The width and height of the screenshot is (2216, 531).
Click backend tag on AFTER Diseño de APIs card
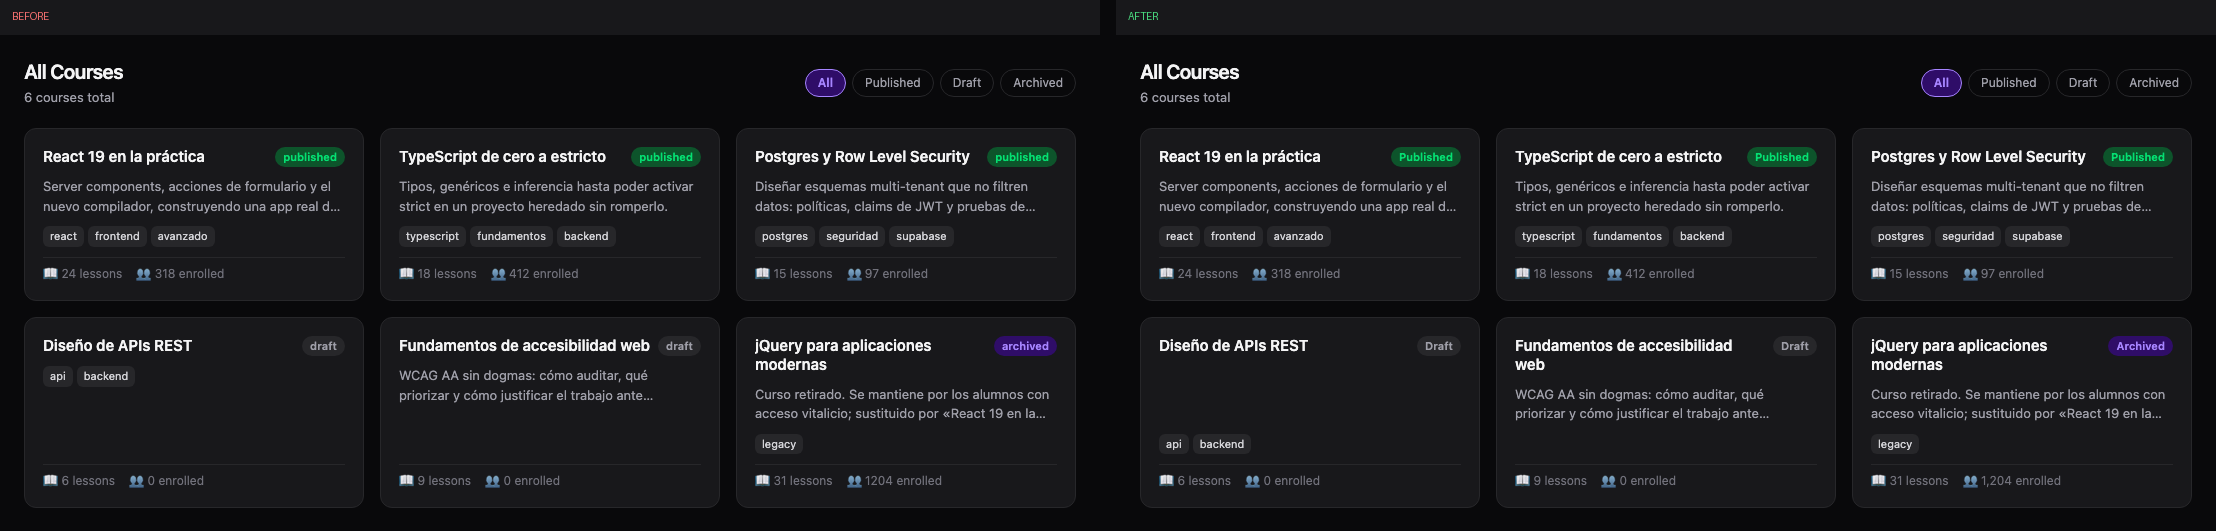[x=1222, y=445]
